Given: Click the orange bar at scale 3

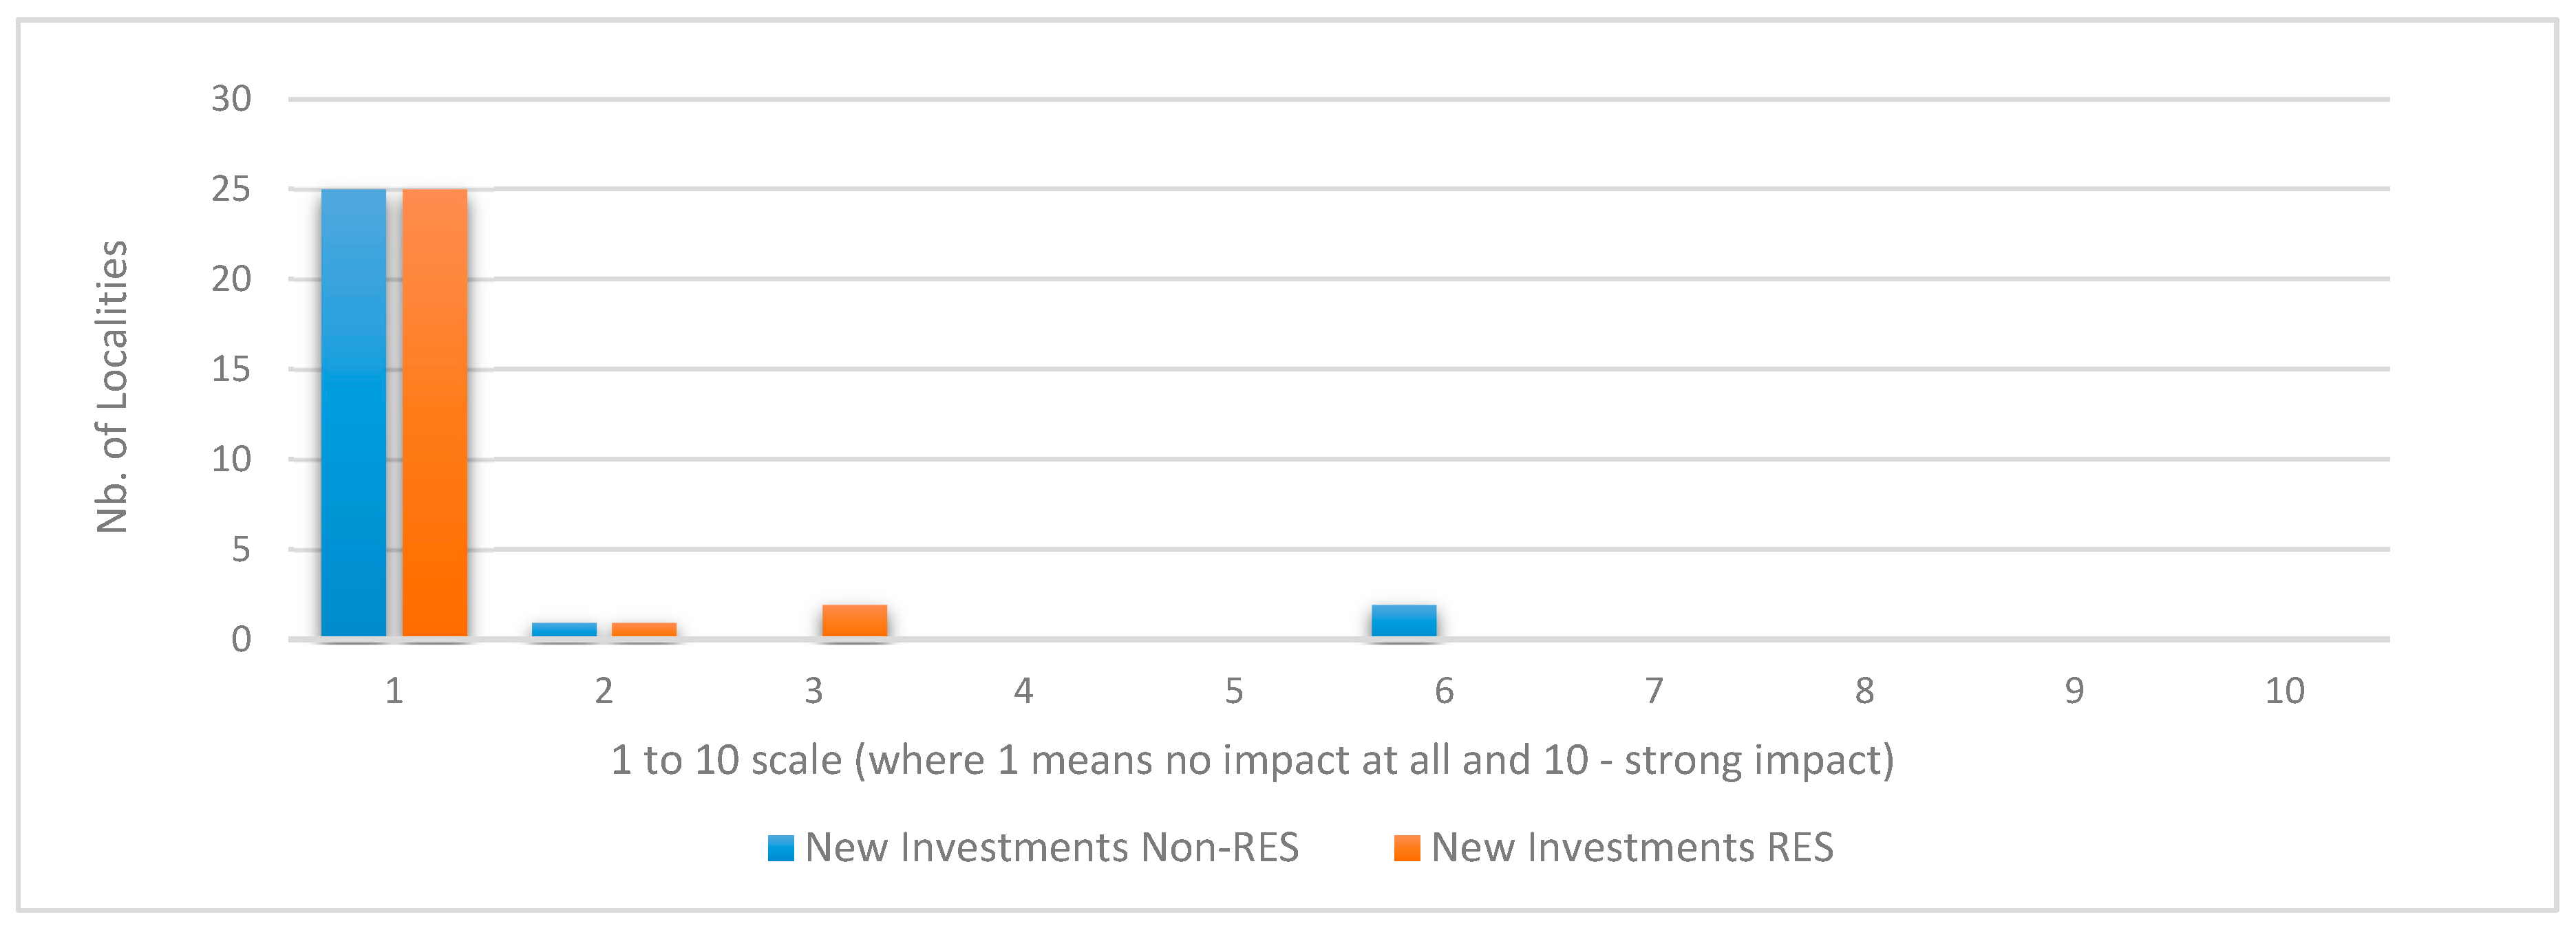Looking at the screenshot, I should click(x=854, y=621).
